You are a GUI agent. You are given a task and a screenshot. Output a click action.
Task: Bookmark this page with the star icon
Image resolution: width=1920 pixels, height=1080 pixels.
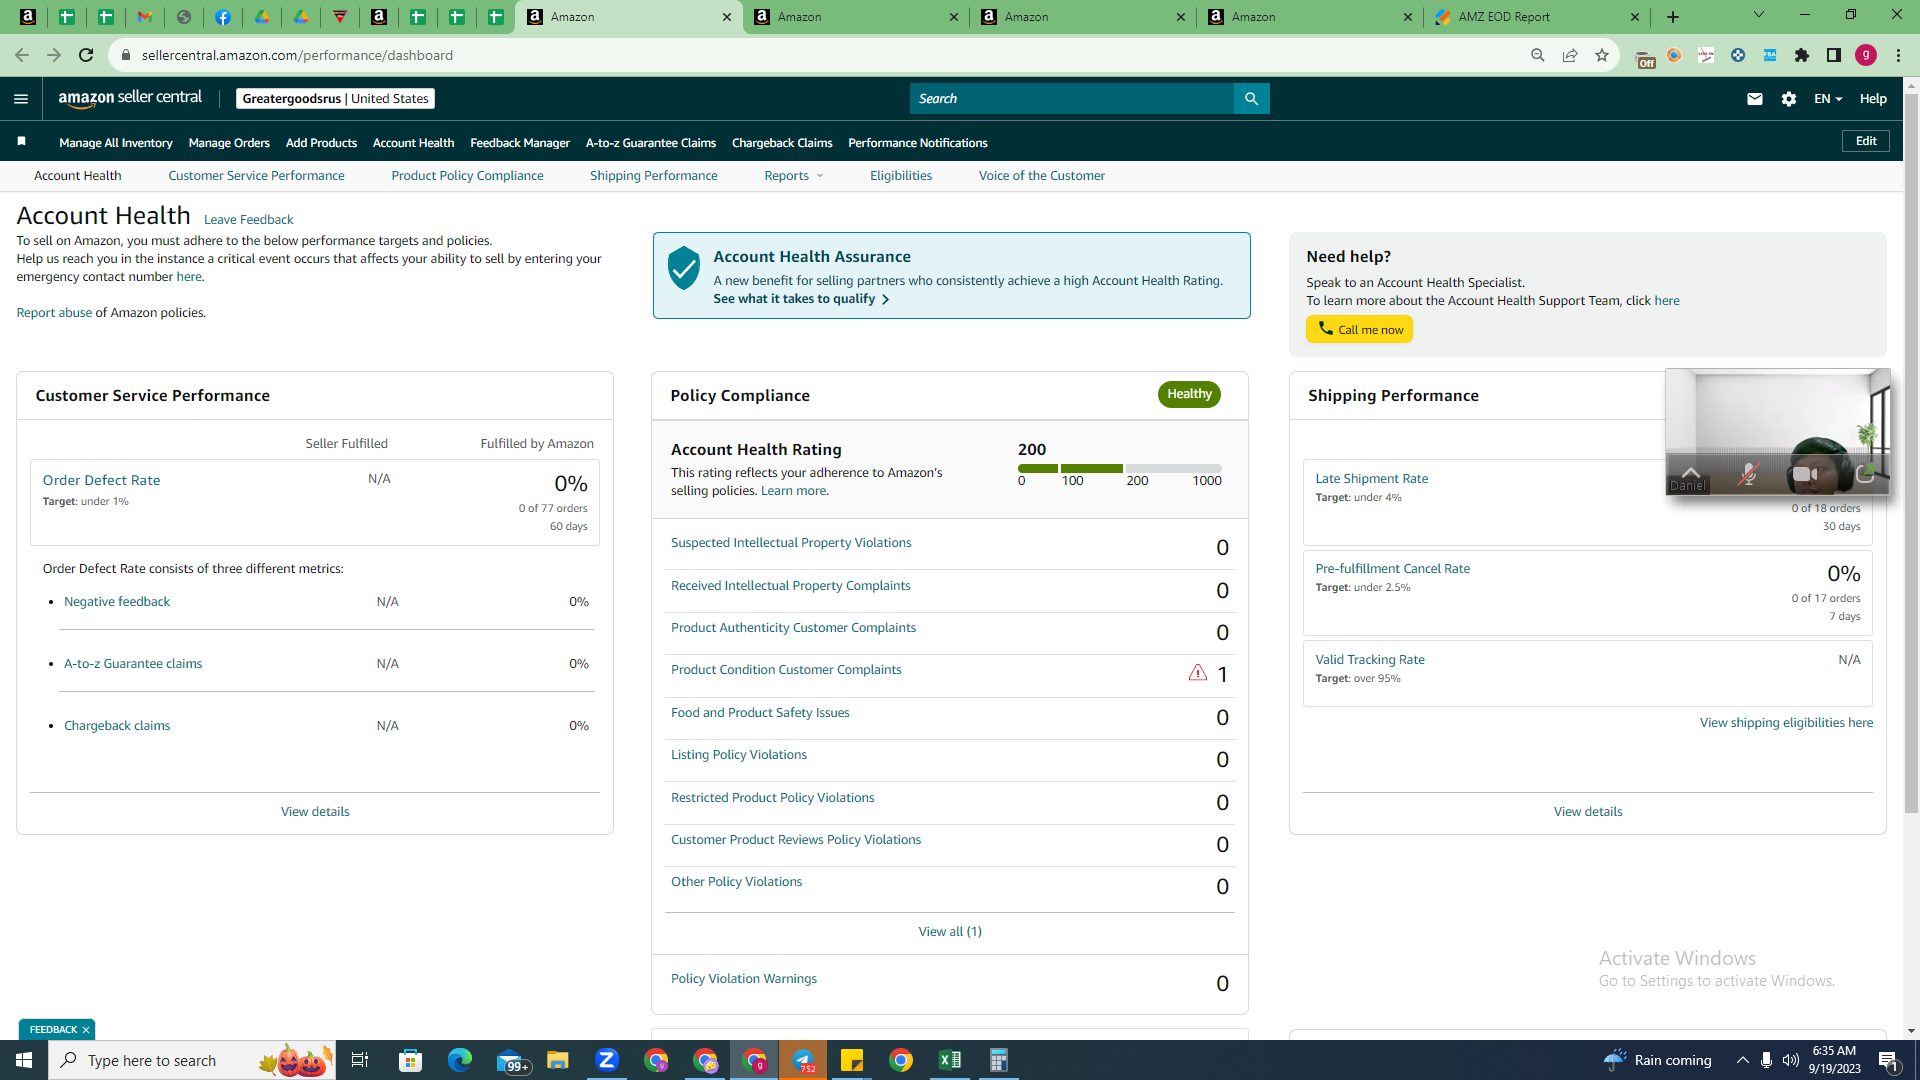pyautogui.click(x=1602, y=55)
